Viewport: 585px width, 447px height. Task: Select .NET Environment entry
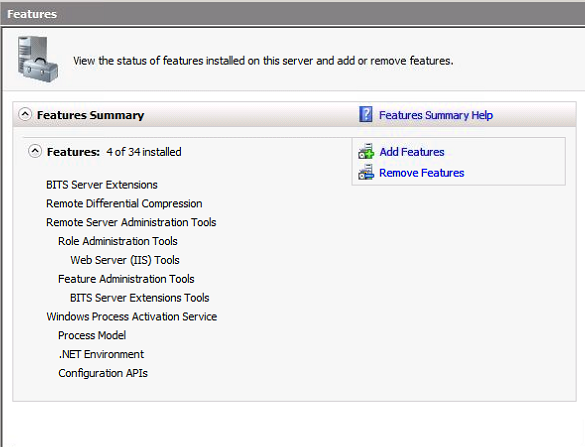point(101,354)
